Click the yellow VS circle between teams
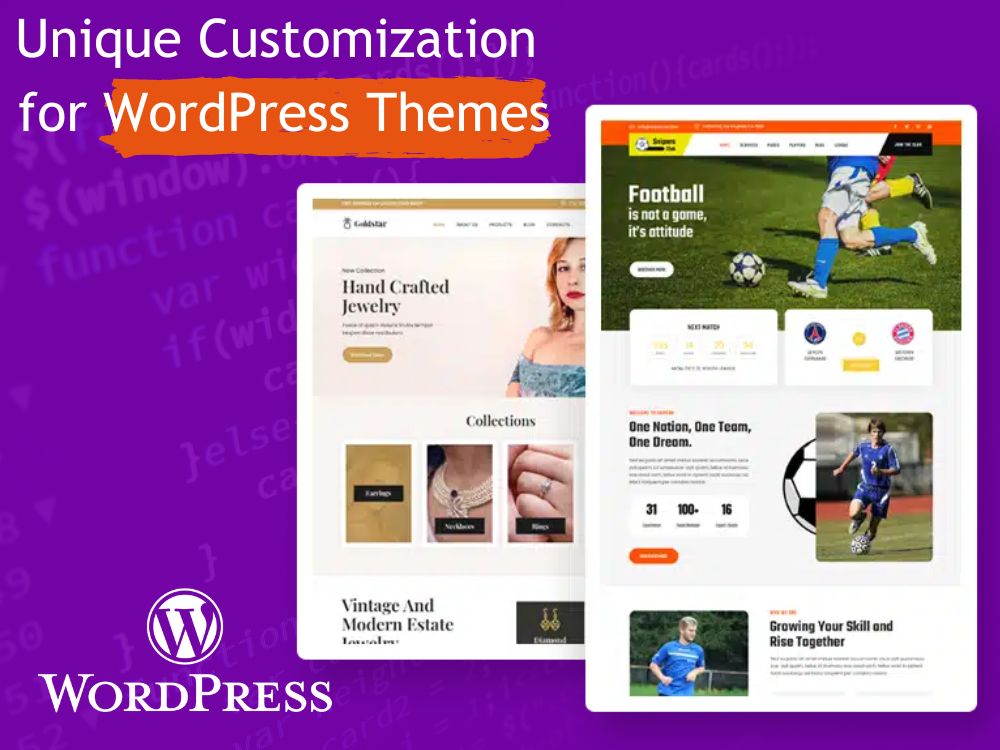The width and height of the screenshot is (1000, 750). pyautogui.click(x=859, y=339)
